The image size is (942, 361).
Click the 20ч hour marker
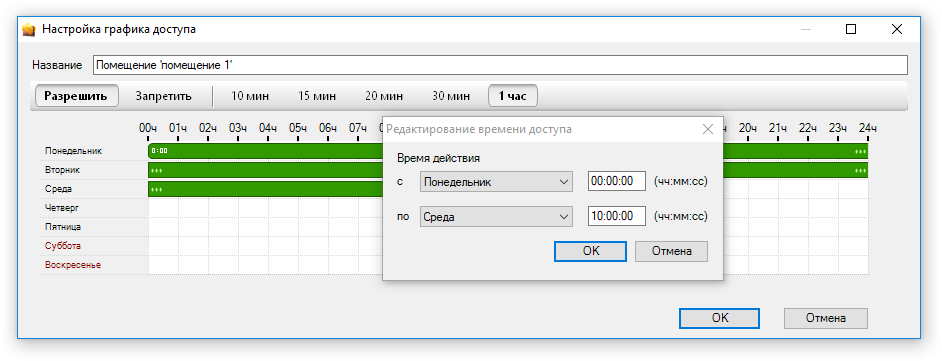click(748, 128)
